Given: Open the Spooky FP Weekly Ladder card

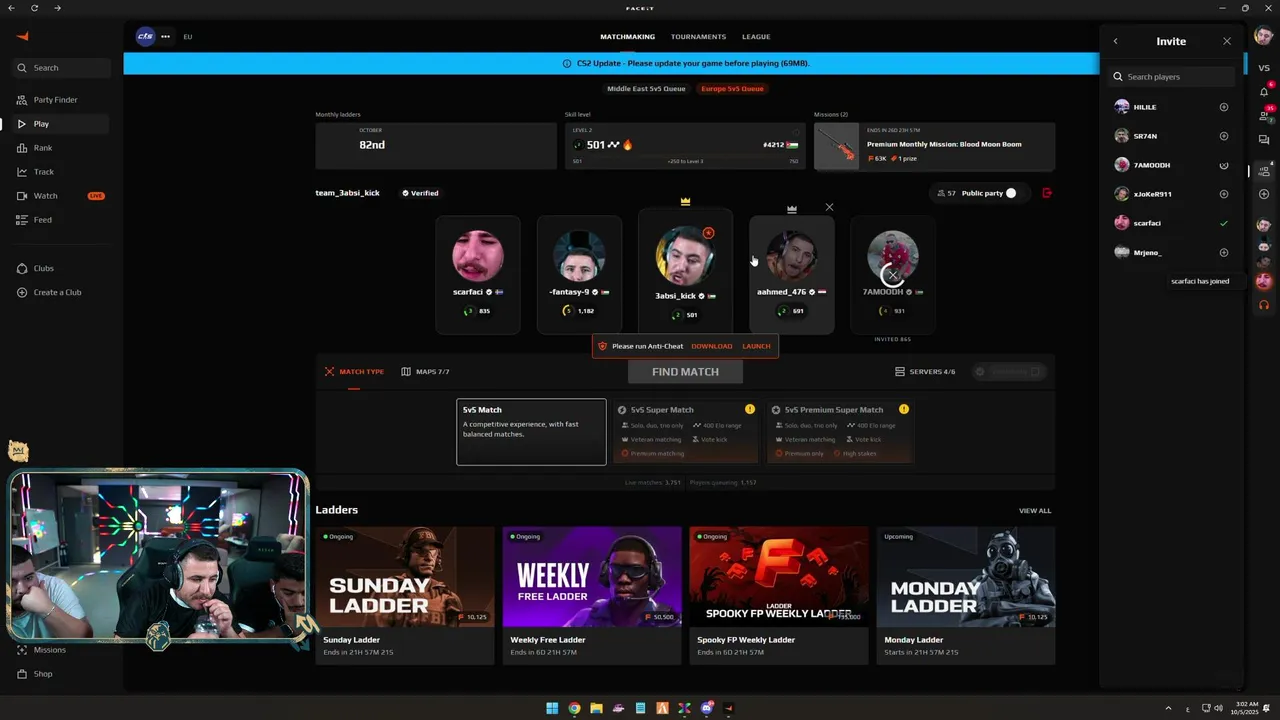Looking at the screenshot, I should pyautogui.click(x=779, y=595).
